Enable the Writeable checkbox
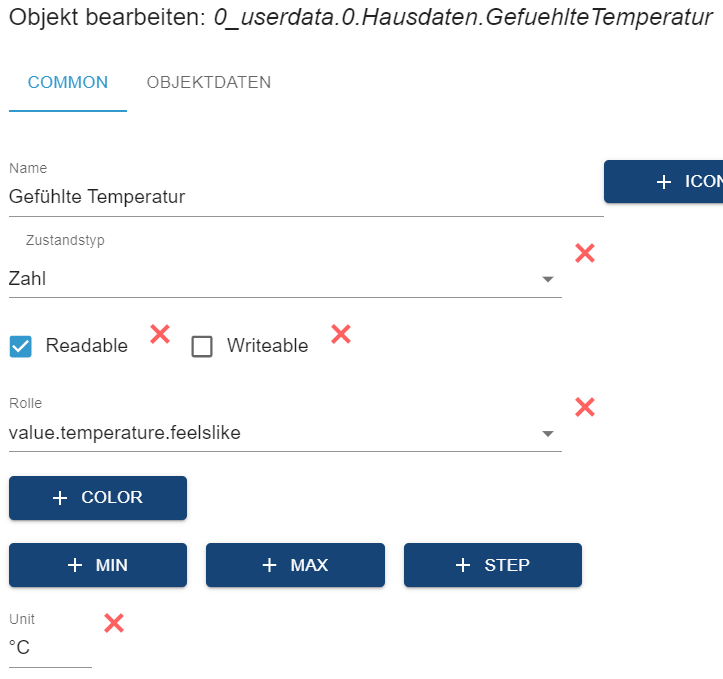 point(202,346)
